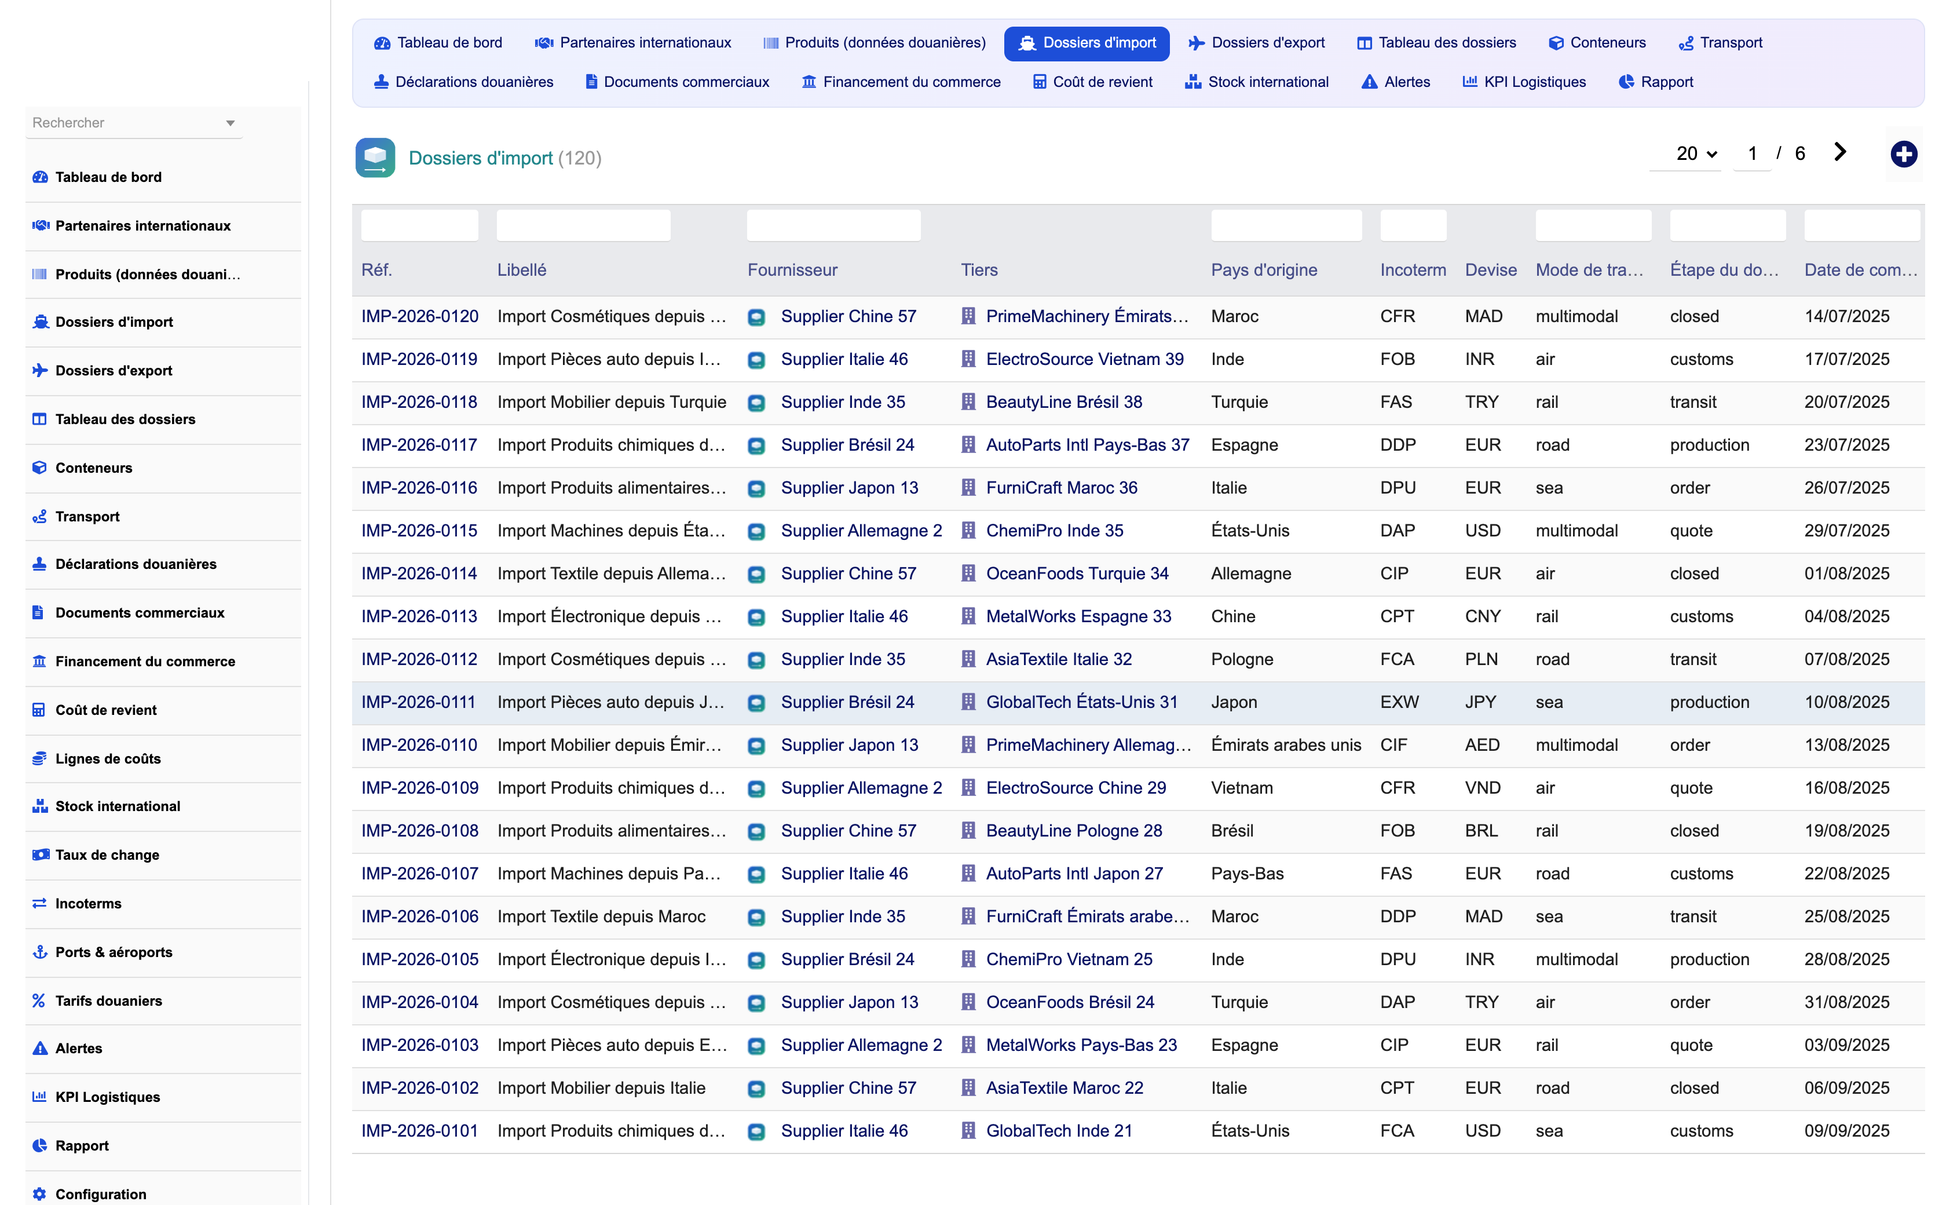The height and width of the screenshot is (1205, 1946).
Task: Click the date cell 29/07/2025
Action: 1847,531
